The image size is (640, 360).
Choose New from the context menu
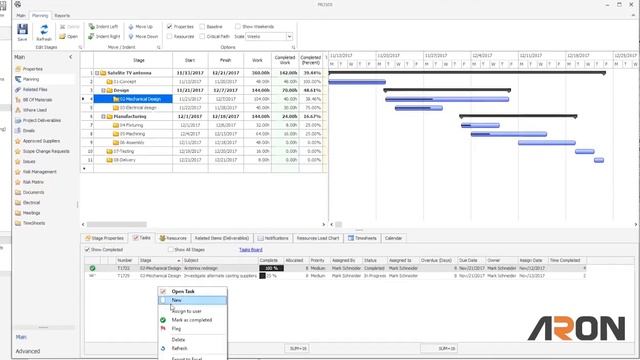192,300
